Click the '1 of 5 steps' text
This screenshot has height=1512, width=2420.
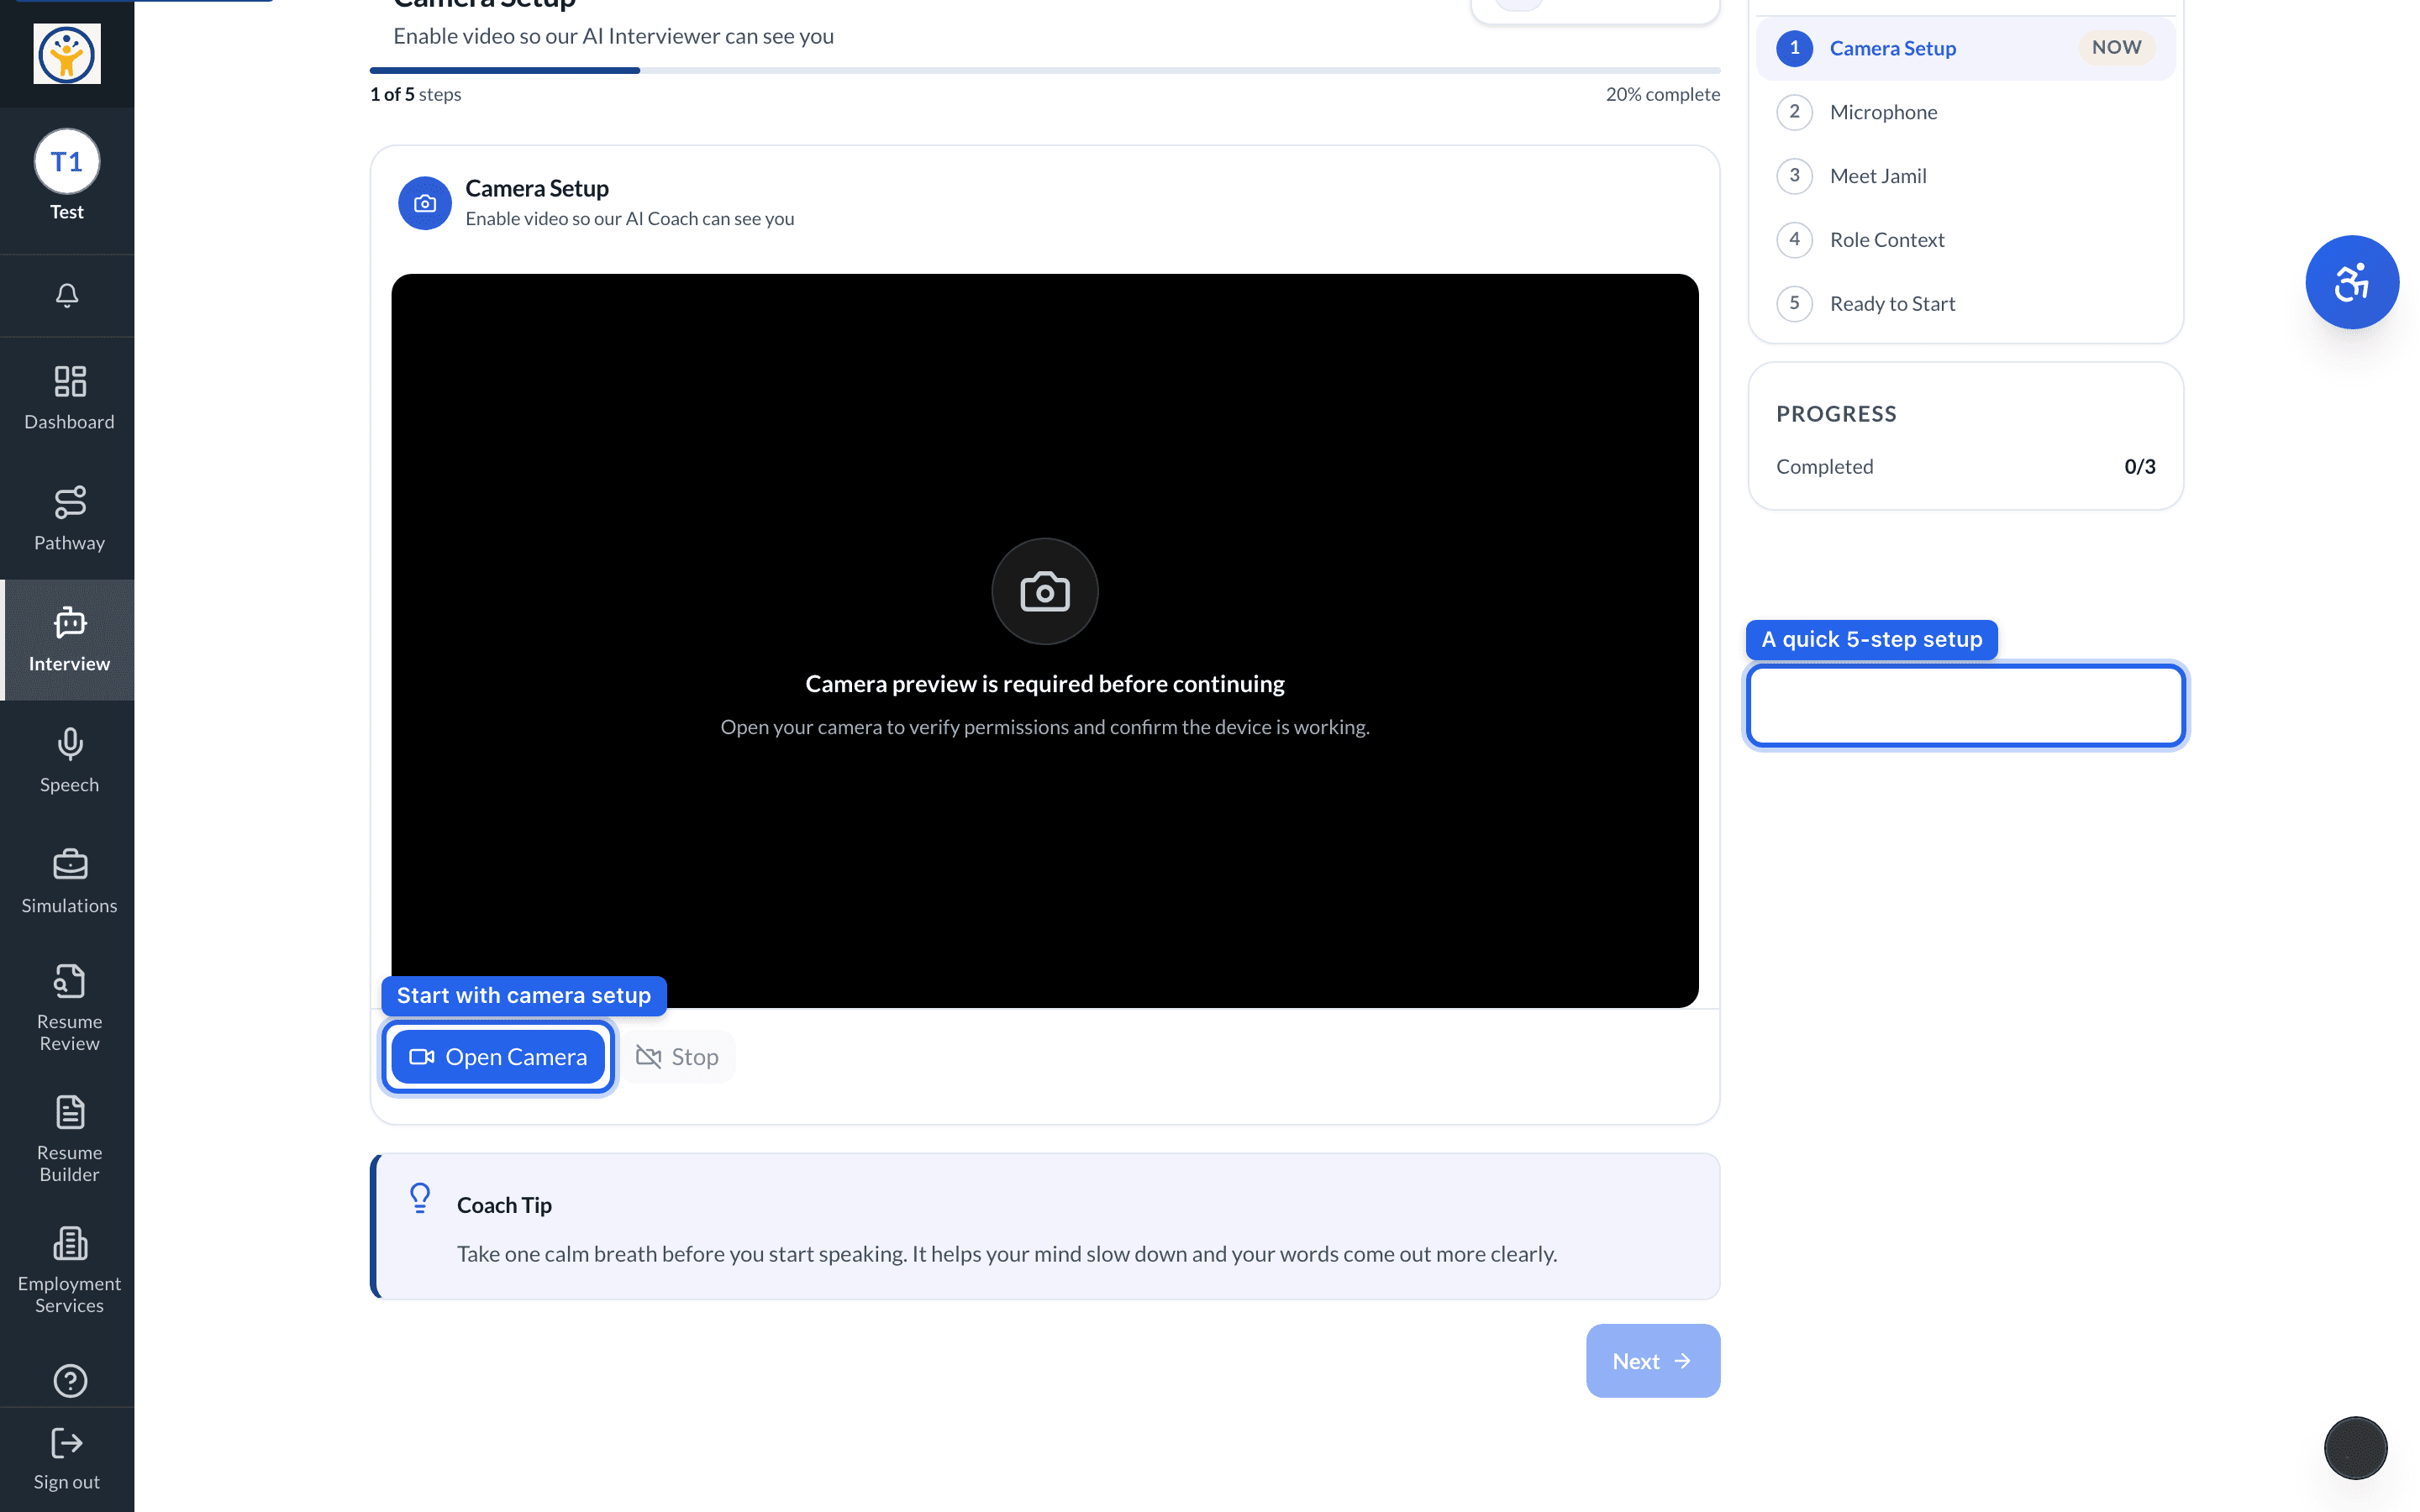tap(415, 94)
